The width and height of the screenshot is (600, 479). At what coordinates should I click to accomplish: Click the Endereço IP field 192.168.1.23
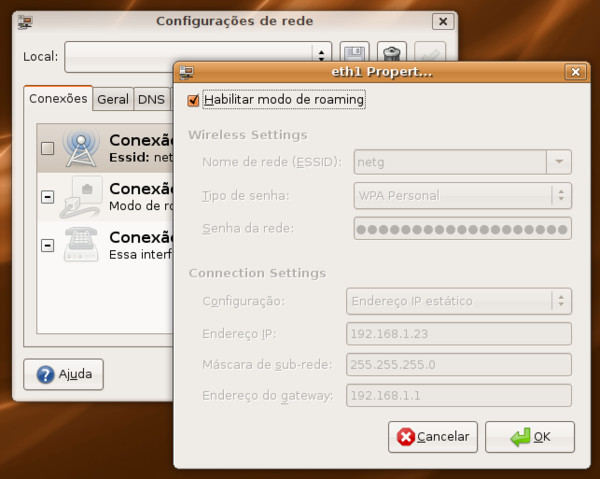(x=459, y=334)
